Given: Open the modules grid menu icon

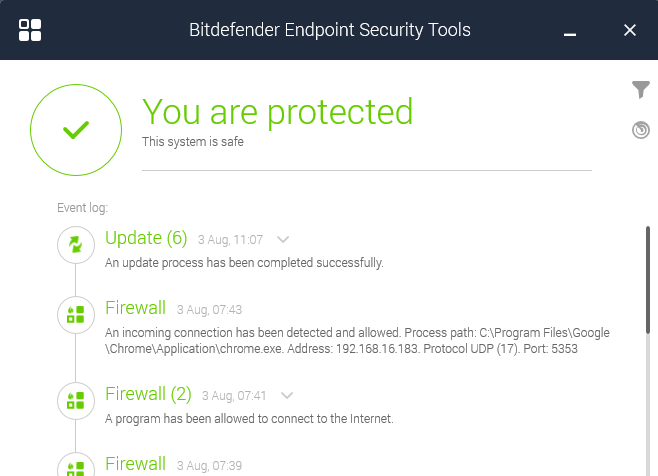Looking at the screenshot, I should pos(30,30).
